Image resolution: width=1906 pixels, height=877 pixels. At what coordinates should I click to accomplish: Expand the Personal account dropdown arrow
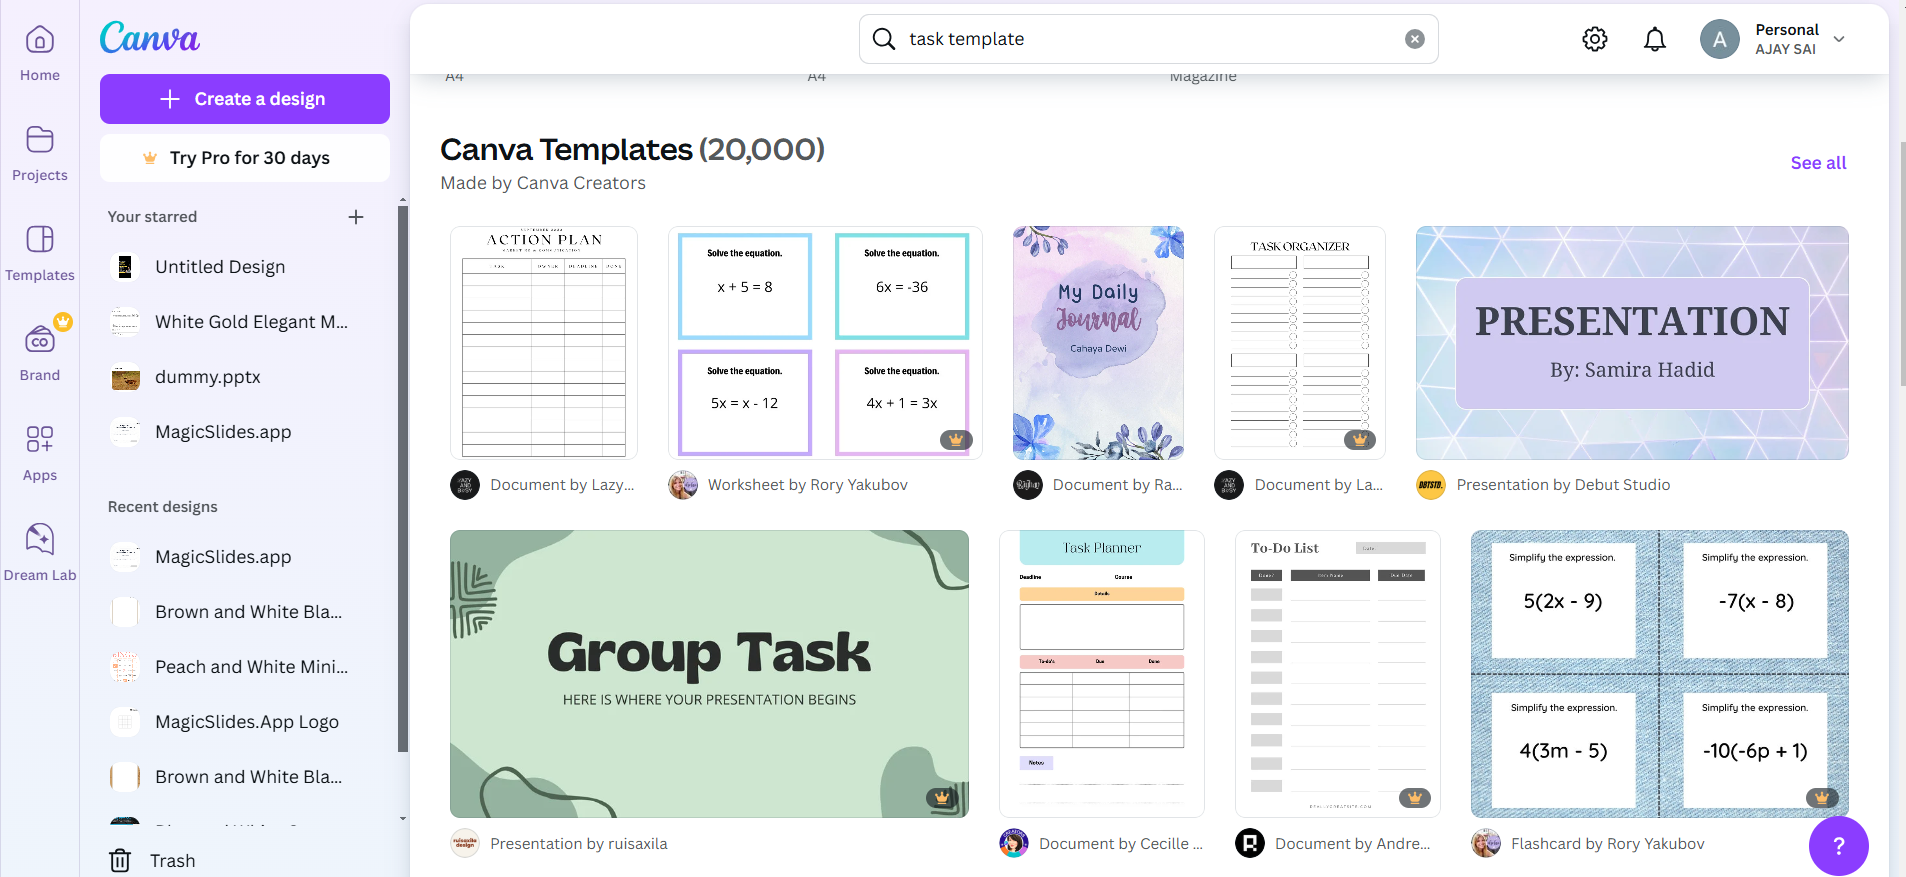[x=1839, y=39]
